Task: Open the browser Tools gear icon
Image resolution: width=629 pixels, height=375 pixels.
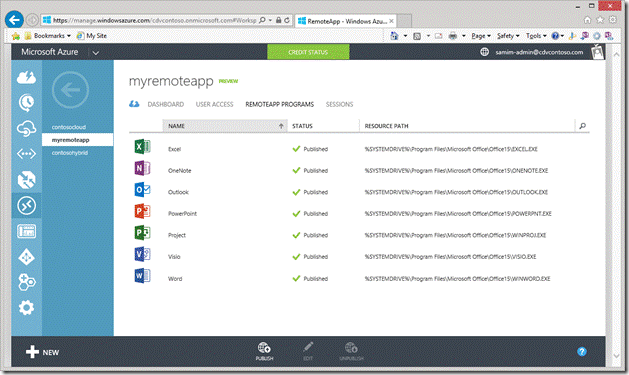Action: [x=613, y=20]
